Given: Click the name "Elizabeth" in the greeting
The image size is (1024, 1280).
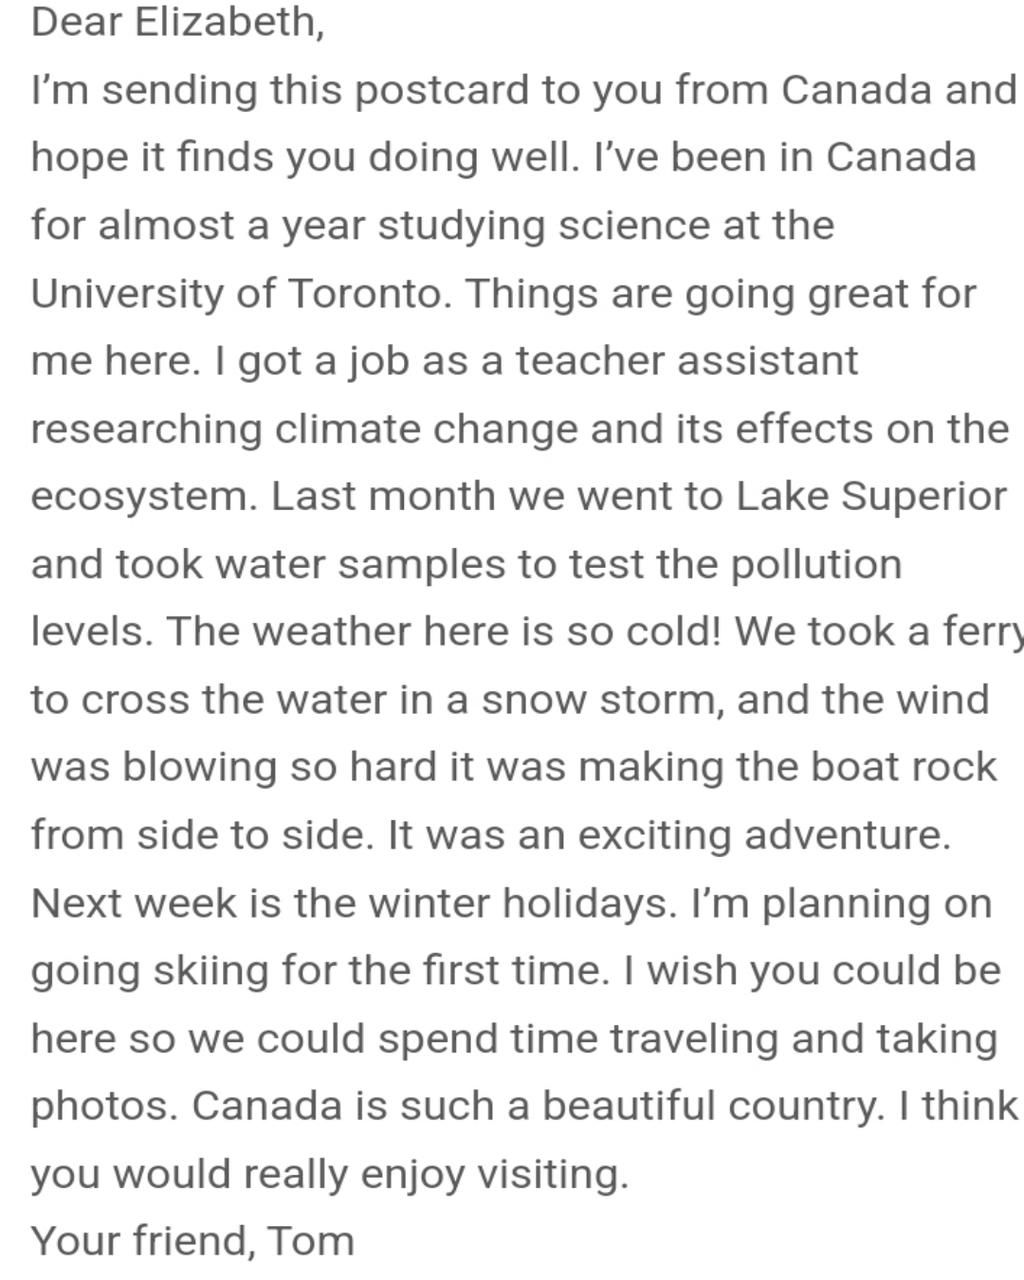Looking at the screenshot, I should tap(228, 22).
